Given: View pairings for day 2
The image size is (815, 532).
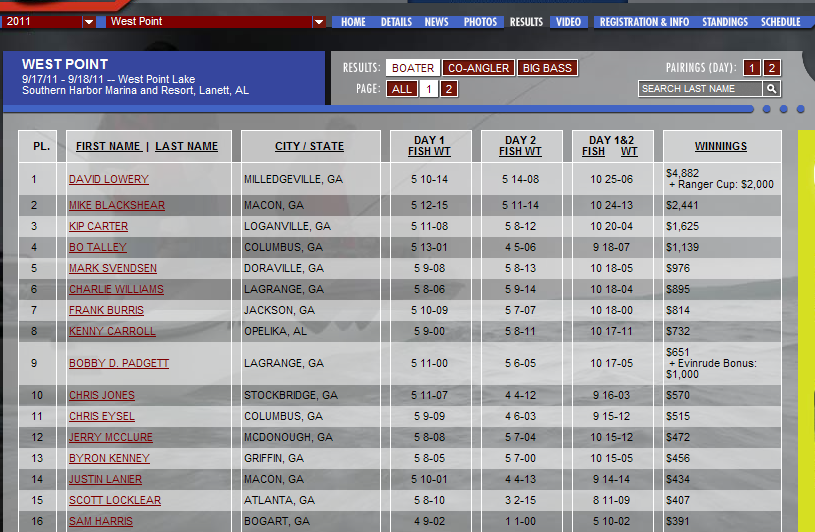Looking at the screenshot, I should pyautogui.click(x=772, y=68).
